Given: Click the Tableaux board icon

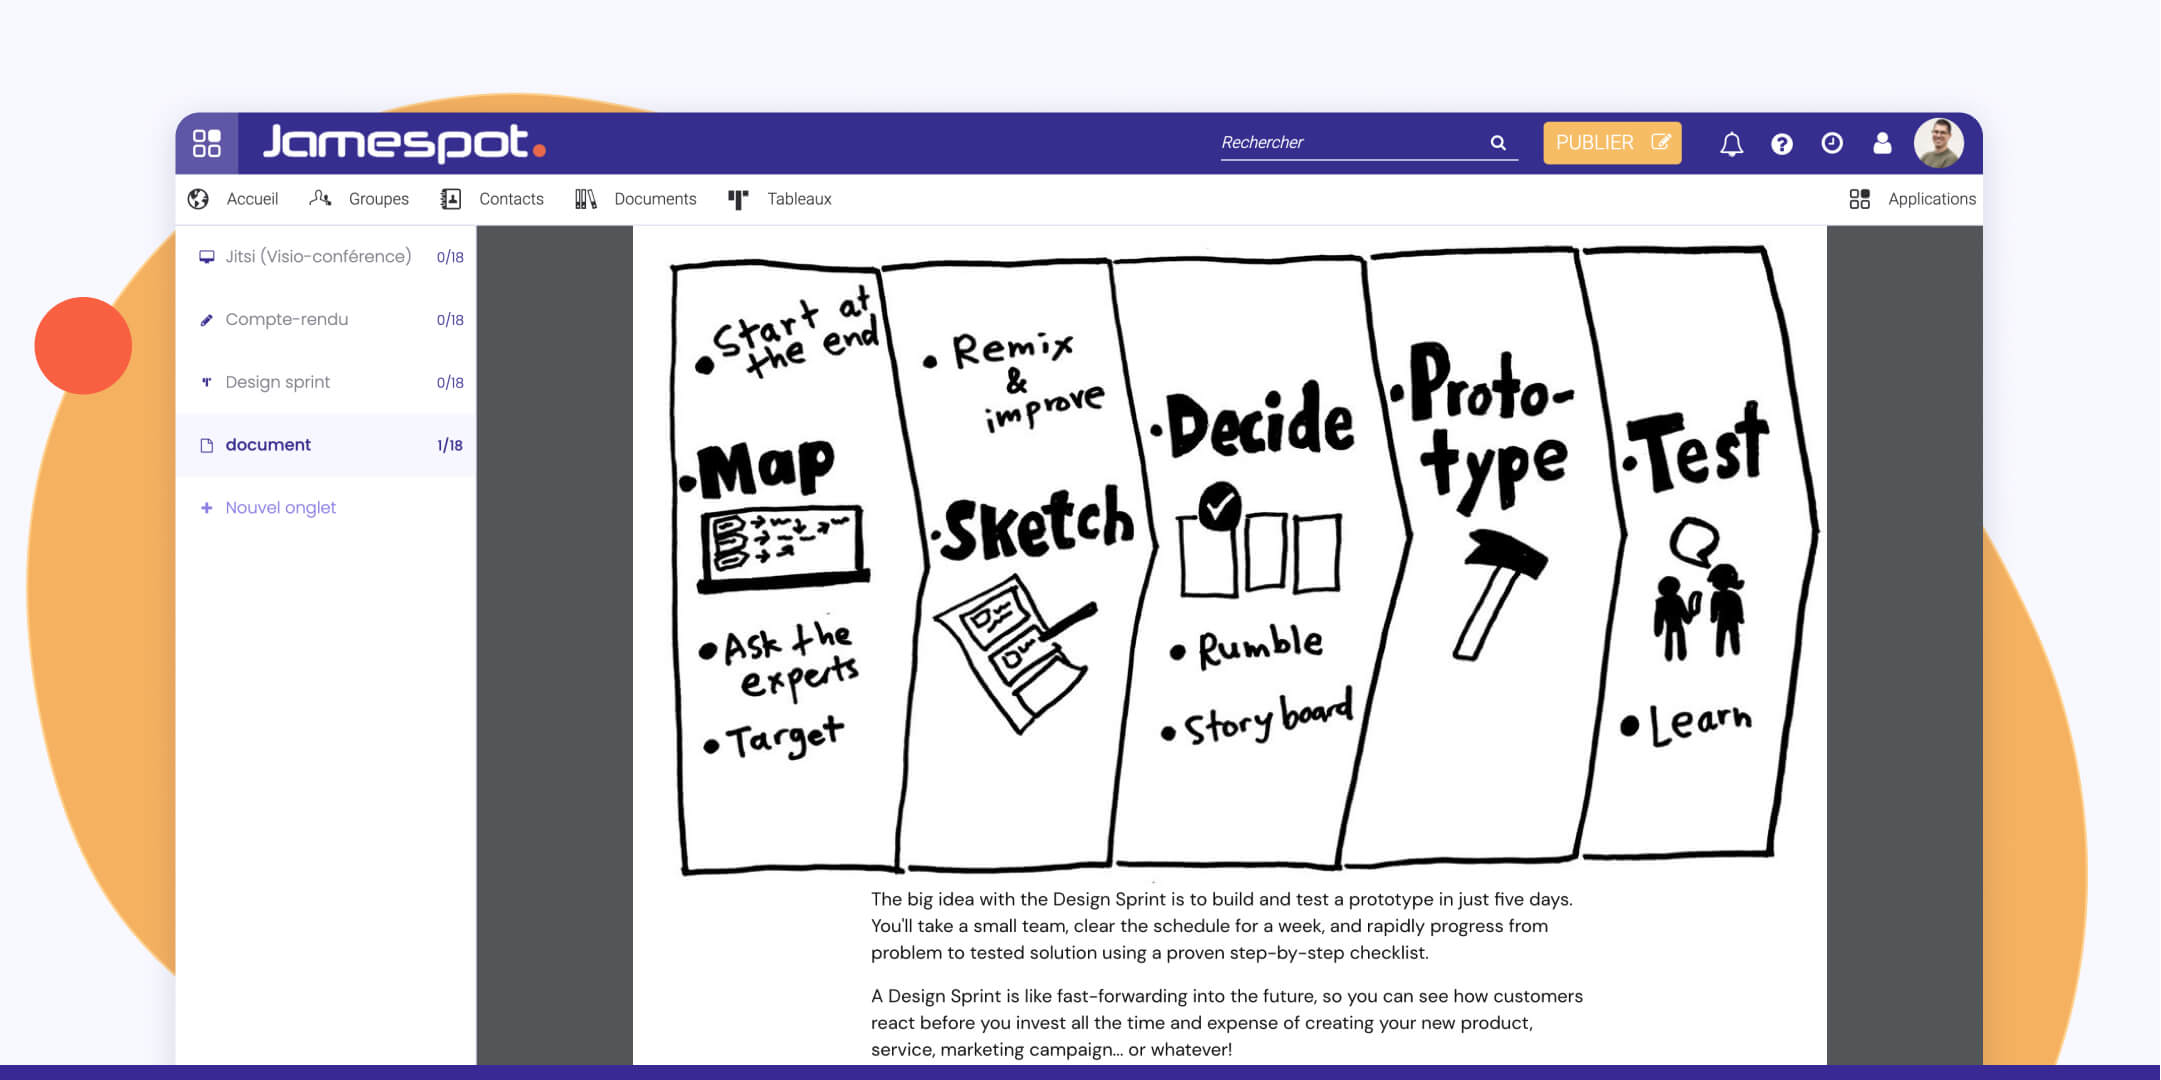Looking at the screenshot, I should tap(738, 200).
